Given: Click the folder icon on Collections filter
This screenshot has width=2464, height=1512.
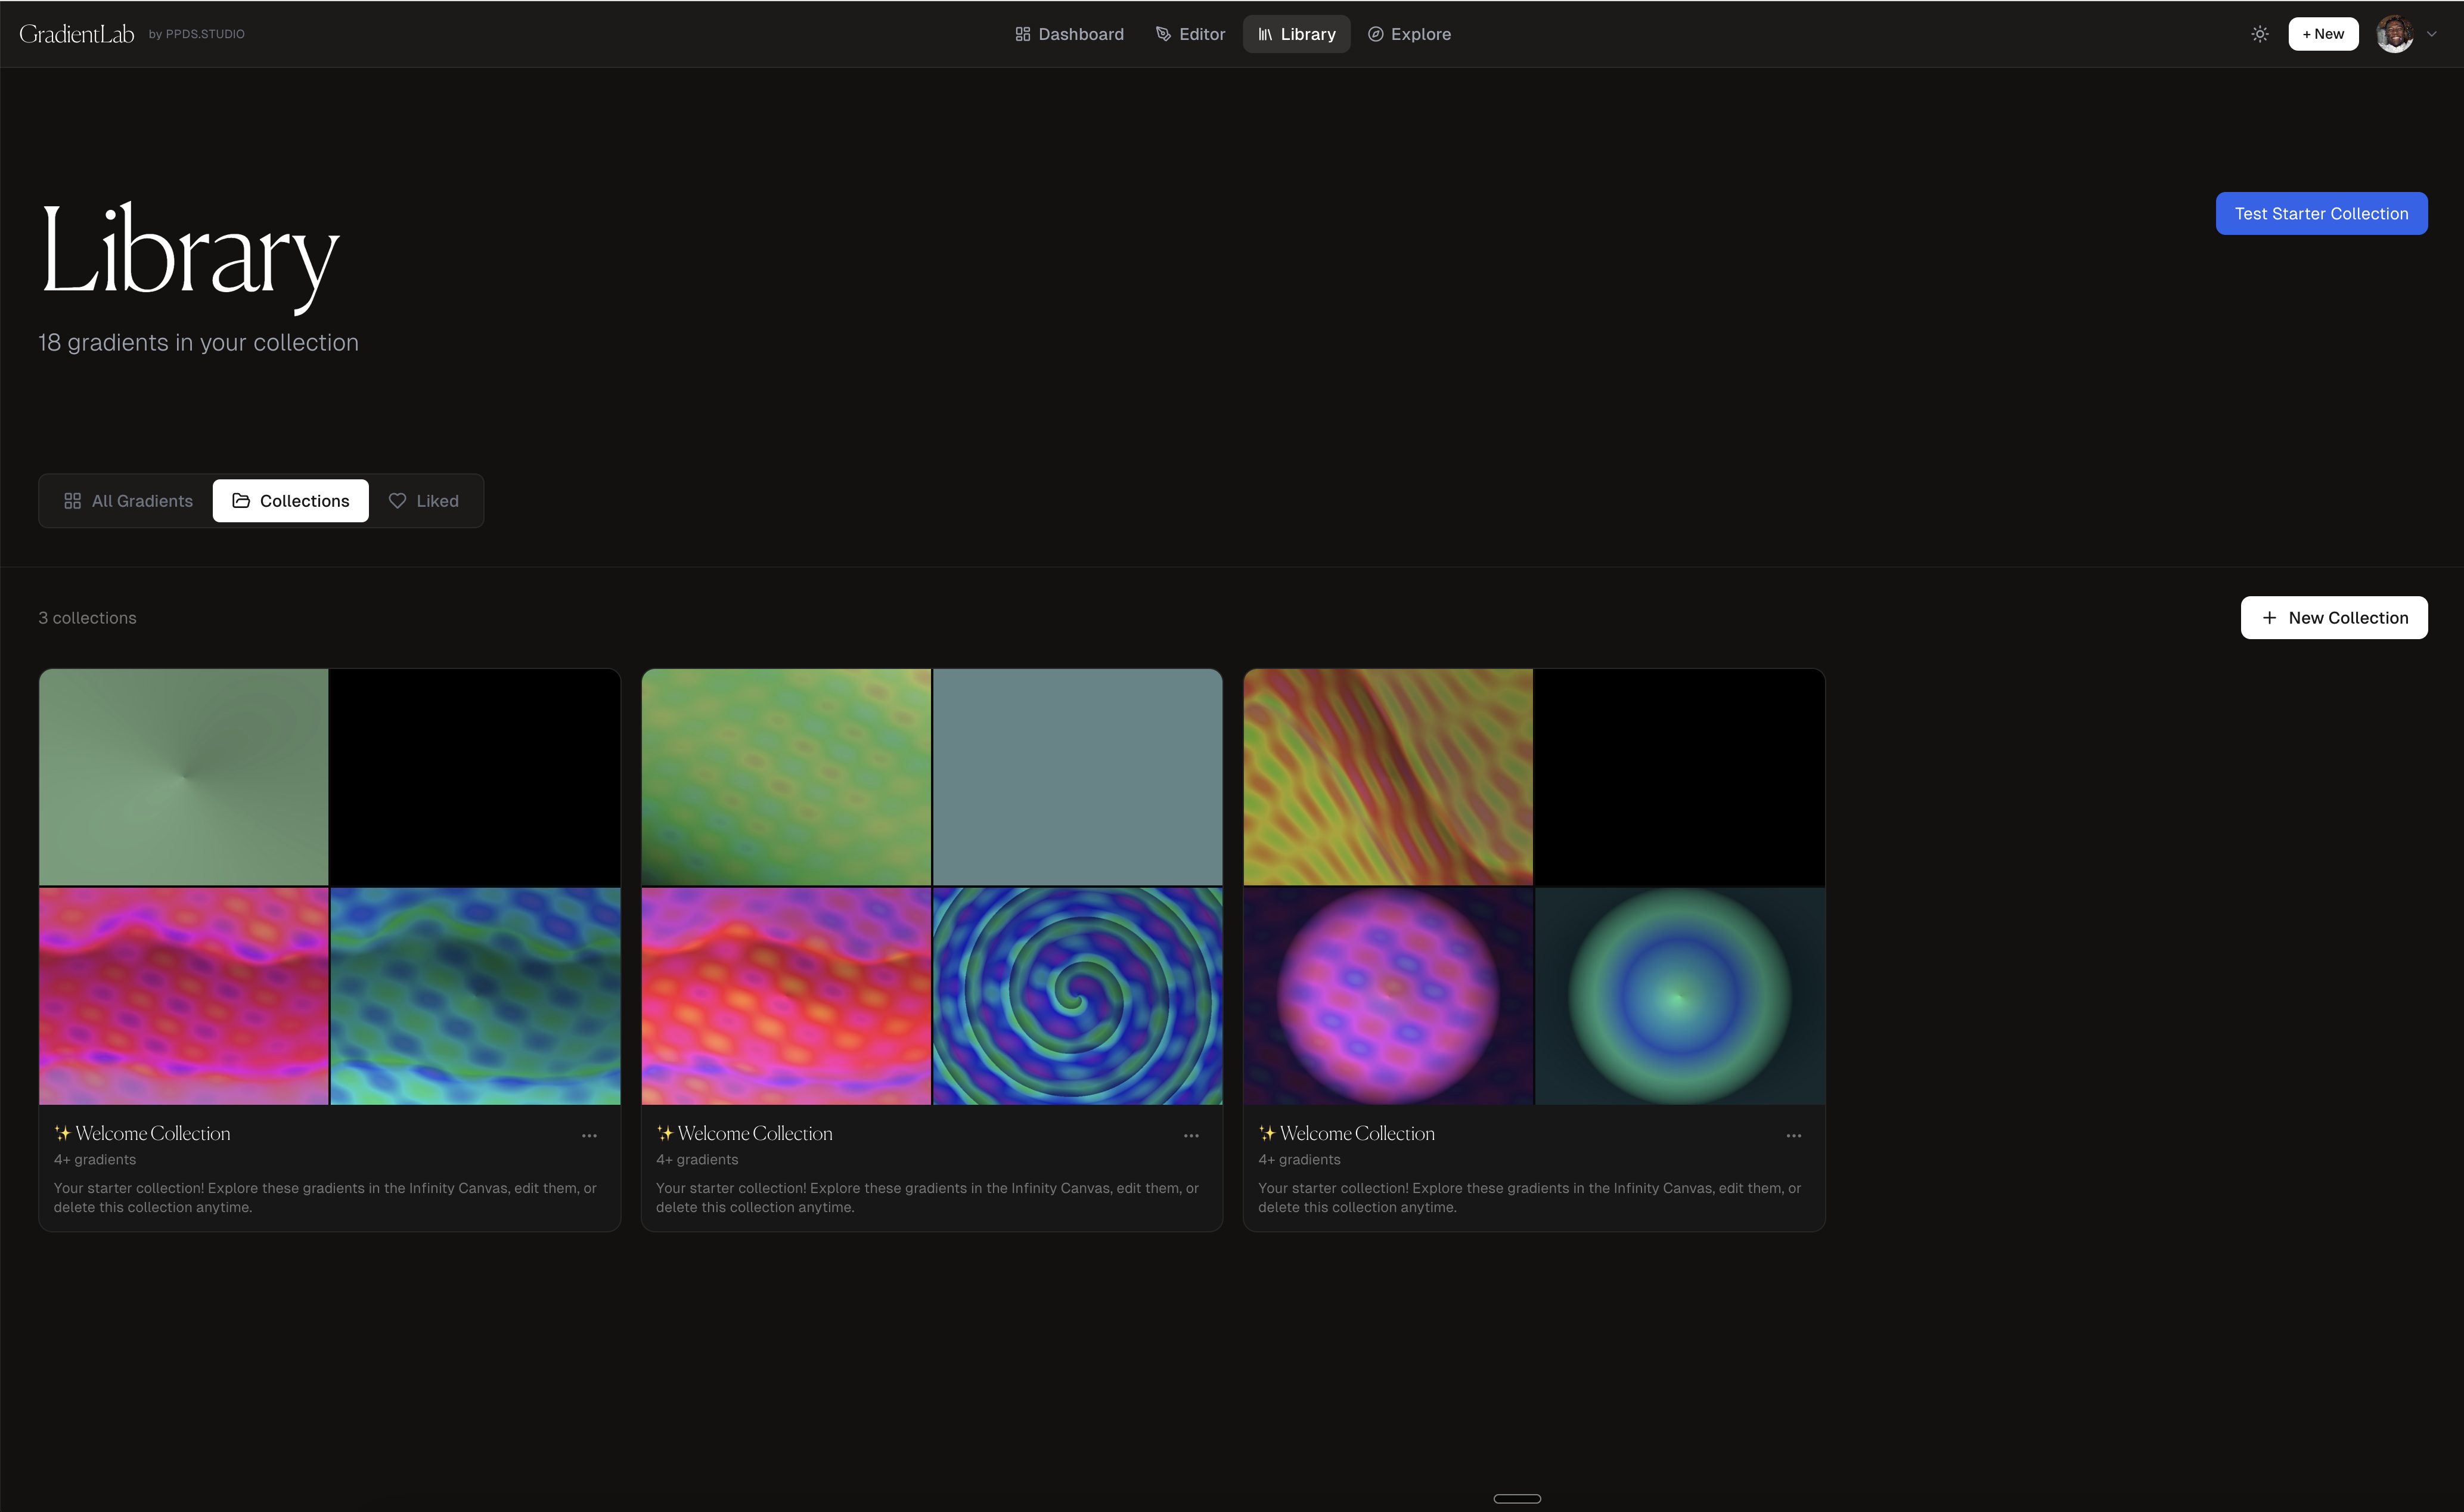Looking at the screenshot, I should coord(240,500).
